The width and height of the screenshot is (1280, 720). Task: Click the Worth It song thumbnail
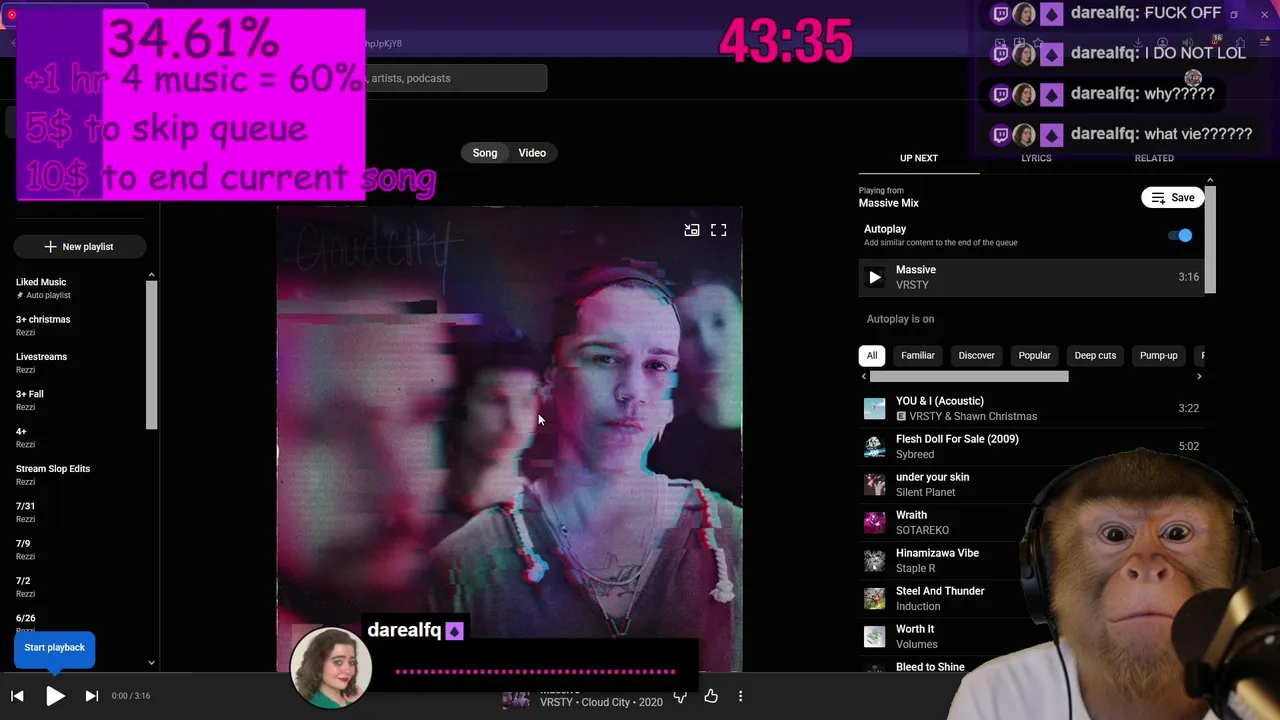(875, 636)
